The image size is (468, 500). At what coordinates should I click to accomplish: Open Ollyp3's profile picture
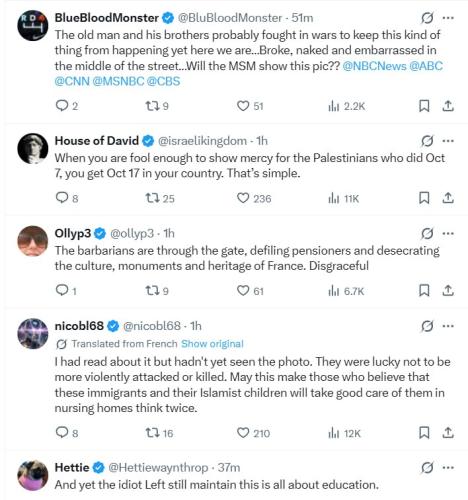[x=33, y=241]
